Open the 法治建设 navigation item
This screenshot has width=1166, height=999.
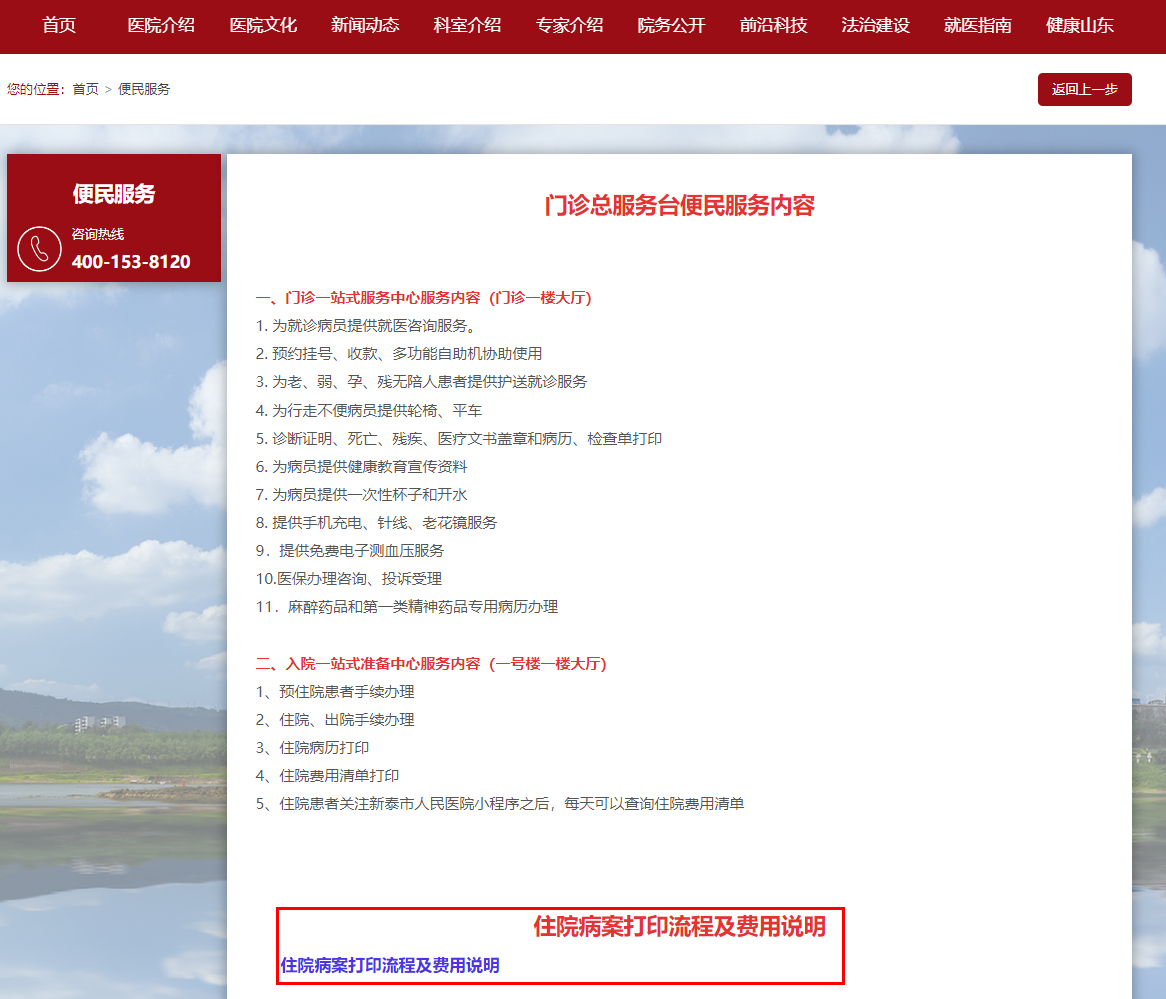tap(875, 25)
